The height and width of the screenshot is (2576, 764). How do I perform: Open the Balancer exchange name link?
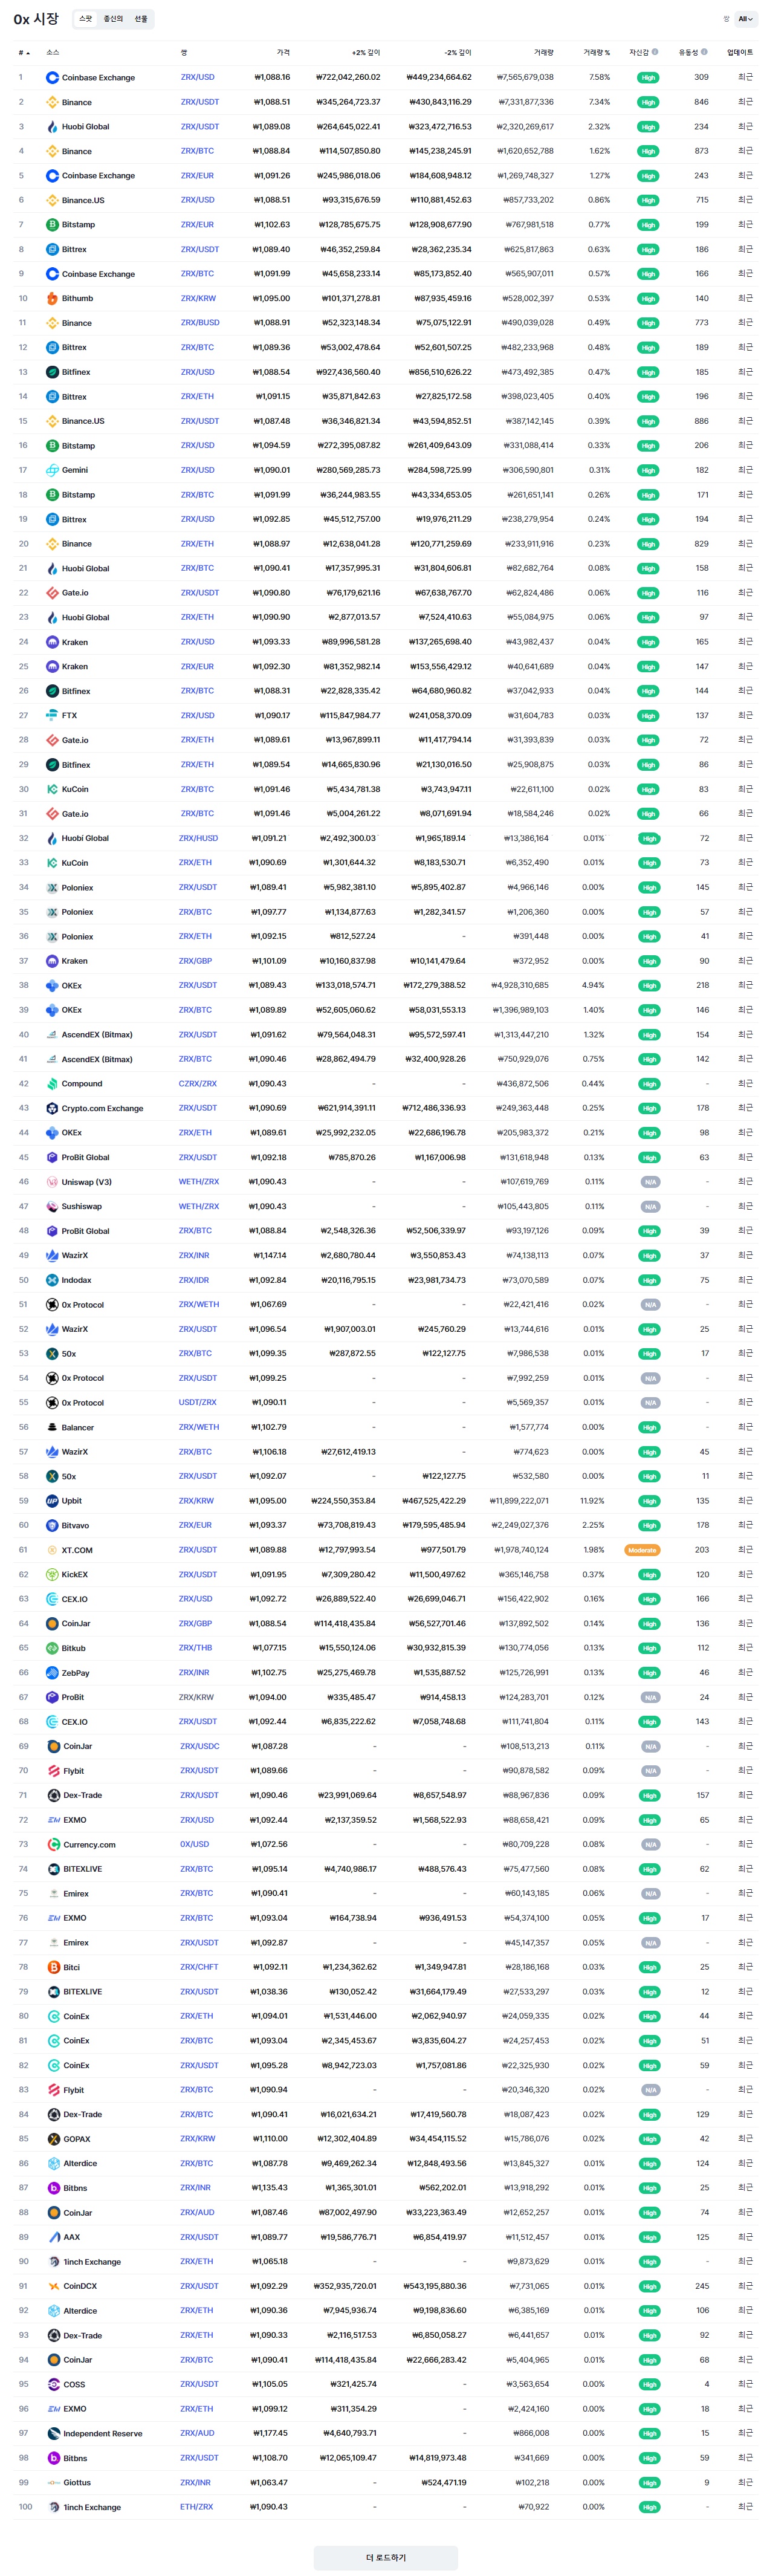click(x=78, y=1427)
